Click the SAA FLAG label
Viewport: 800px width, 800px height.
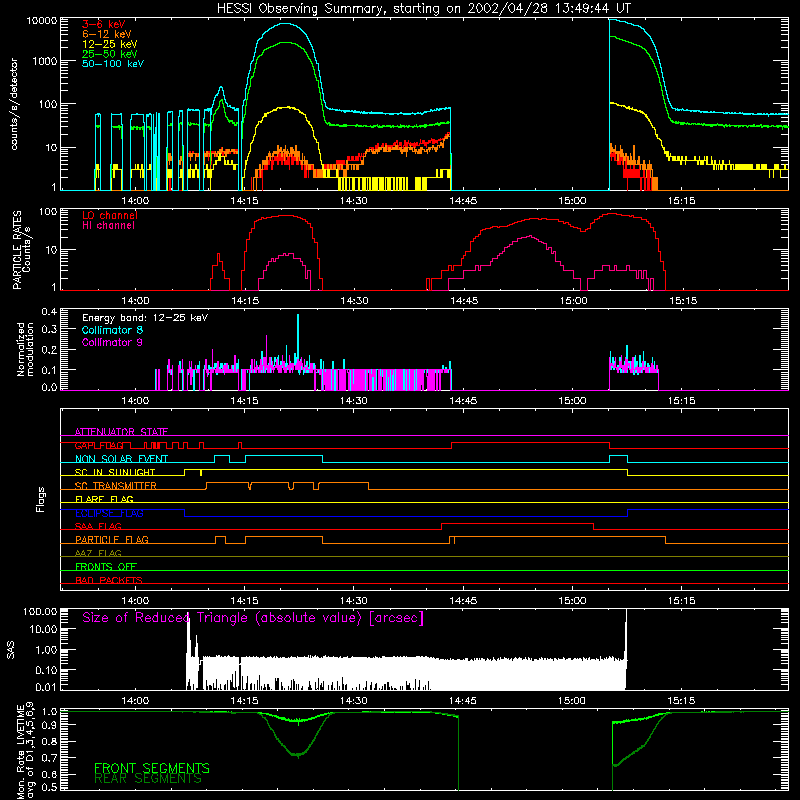coord(98,526)
